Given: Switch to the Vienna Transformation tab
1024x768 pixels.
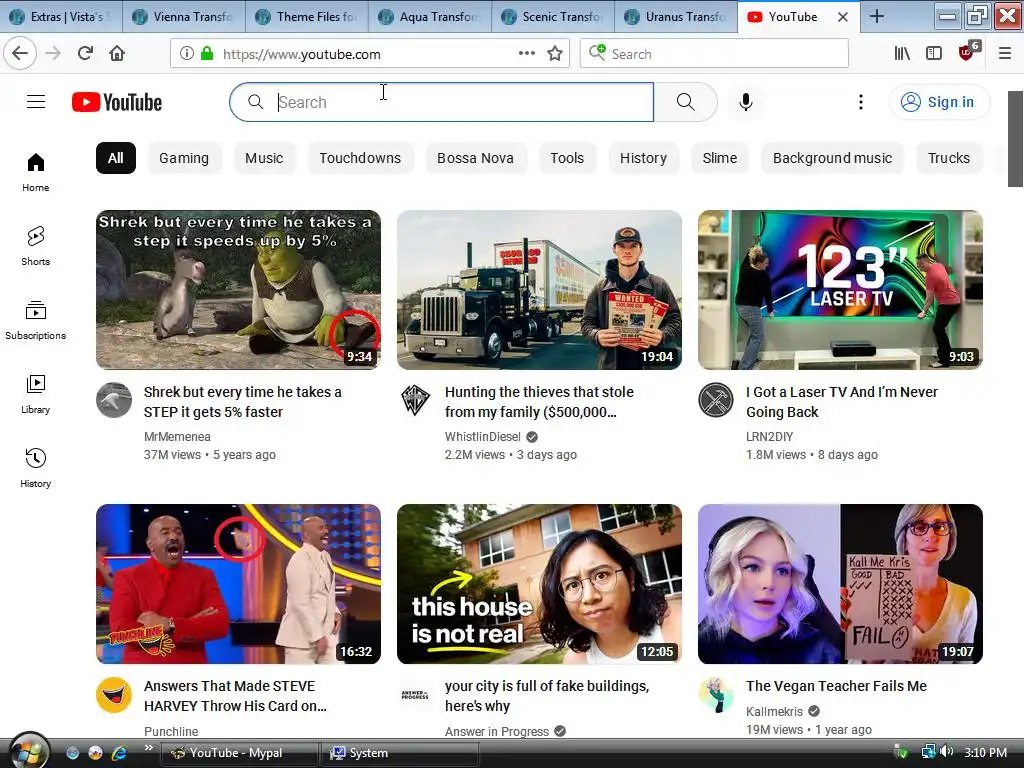Looking at the screenshot, I should tap(184, 17).
